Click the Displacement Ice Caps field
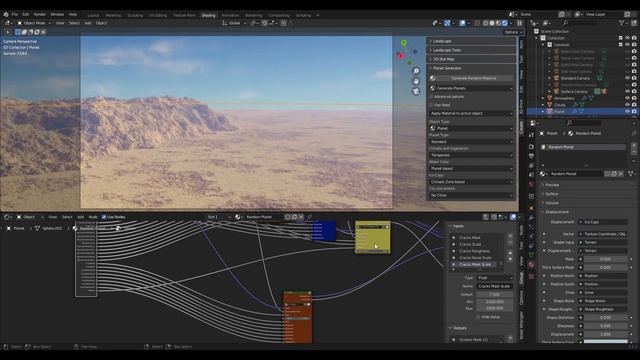Image resolution: width=640 pixels, height=360 pixels. pos(603,222)
